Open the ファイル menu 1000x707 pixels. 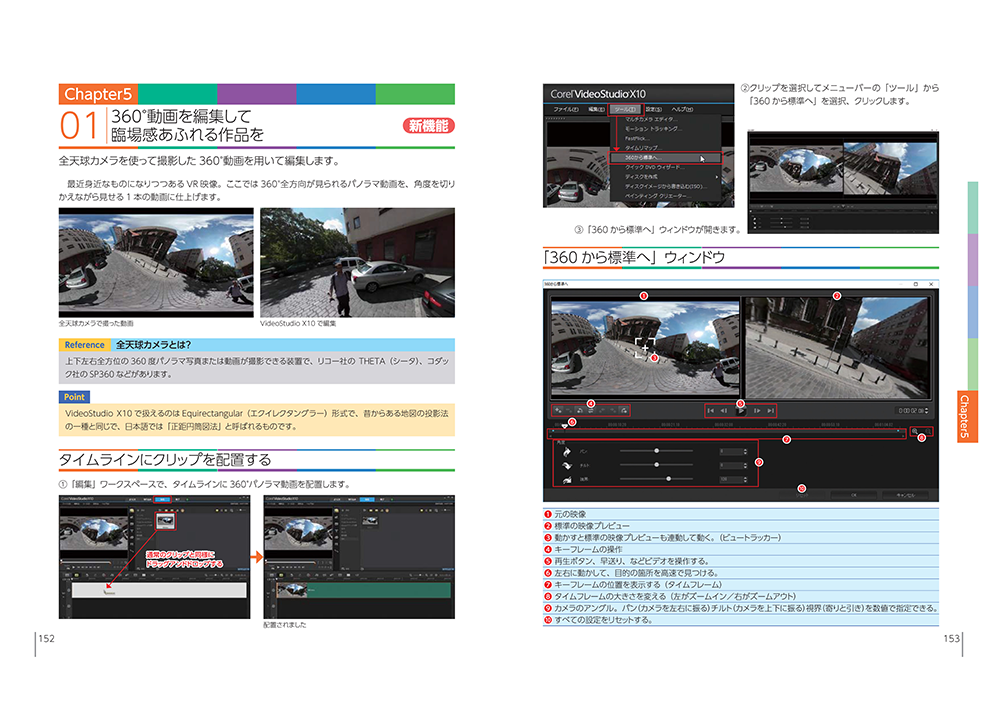[x=565, y=108]
